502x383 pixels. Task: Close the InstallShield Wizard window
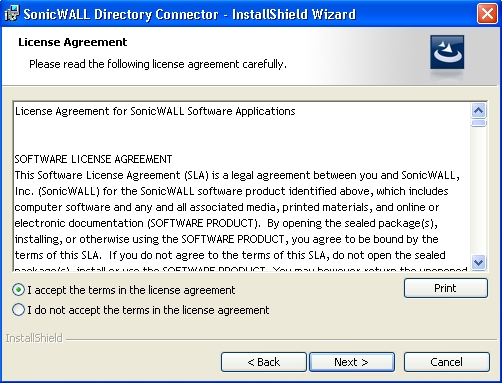(x=487, y=14)
